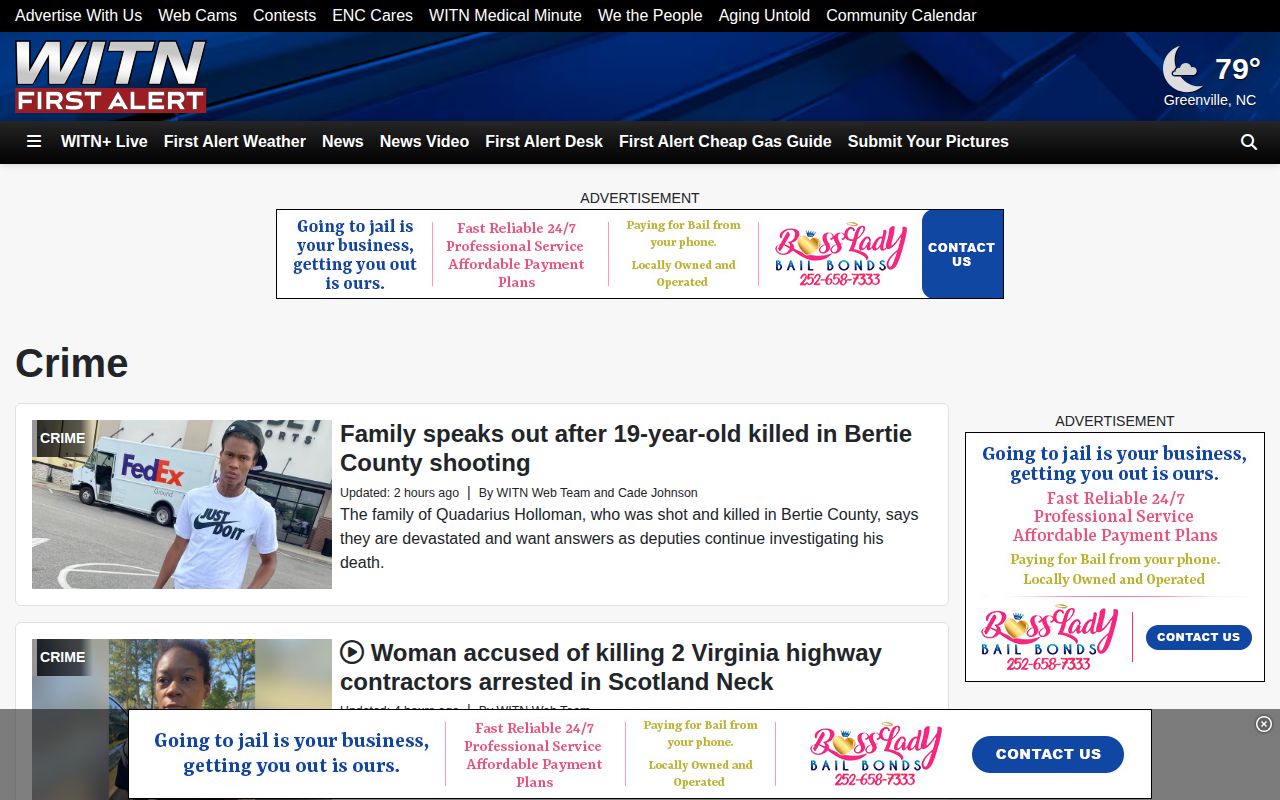Click the moon weather icon
1280x800 pixels.
[x=1182, y=69]
